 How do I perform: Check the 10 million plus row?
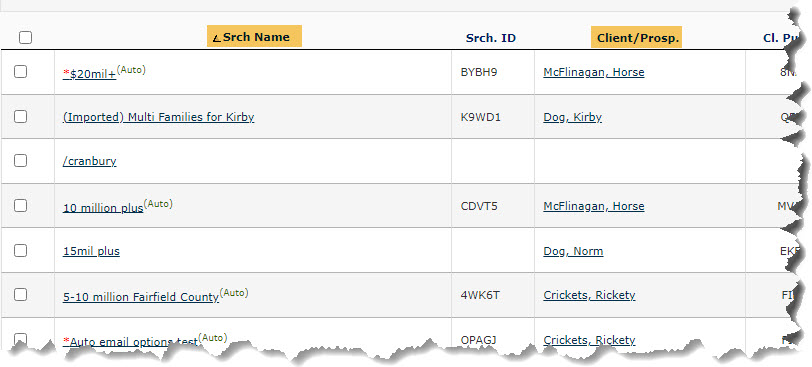click(20, 205)
